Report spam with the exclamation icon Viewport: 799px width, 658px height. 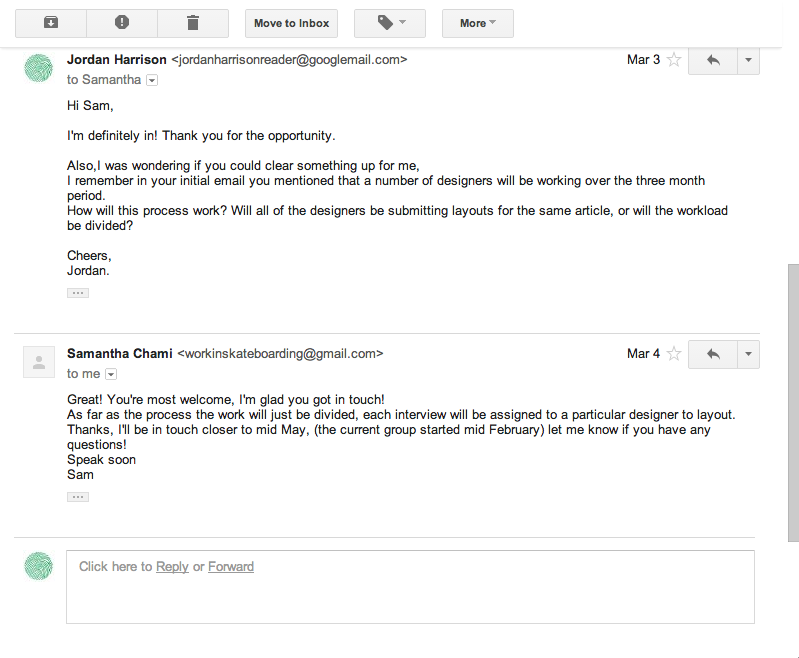pos(122,23)
